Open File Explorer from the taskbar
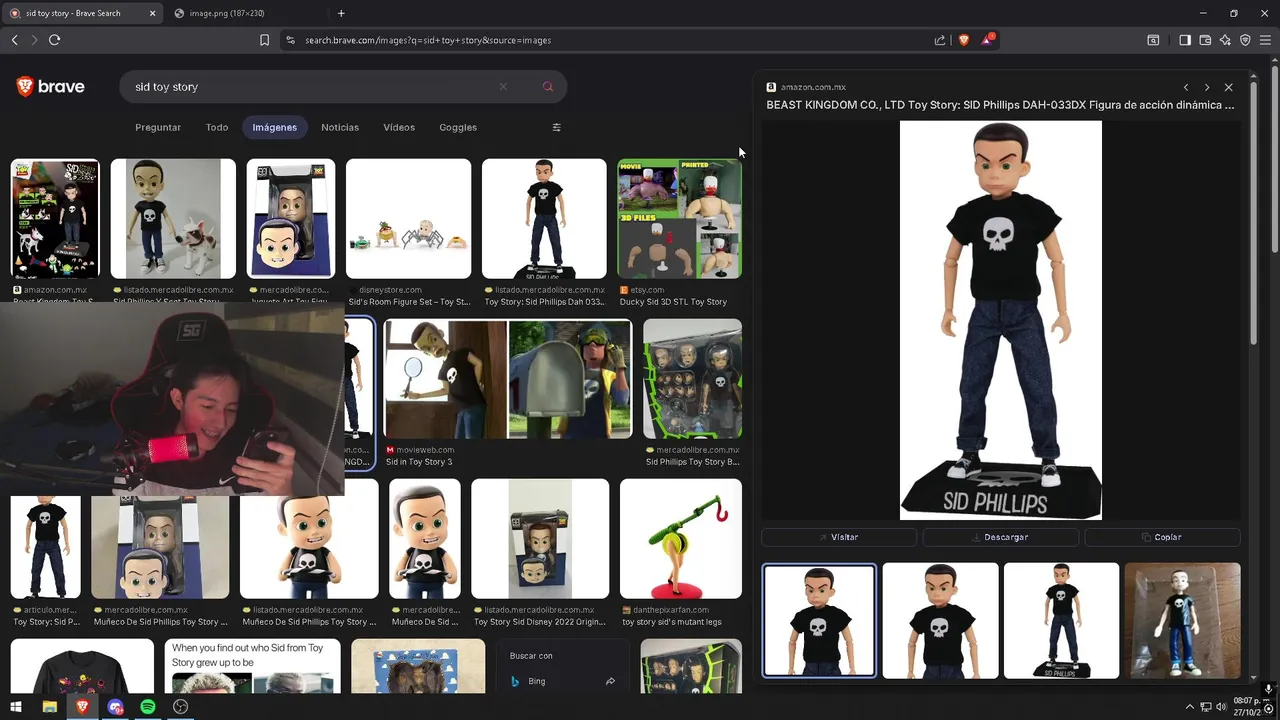This screenshot has height=720, width=1280. tap(49, 707)
